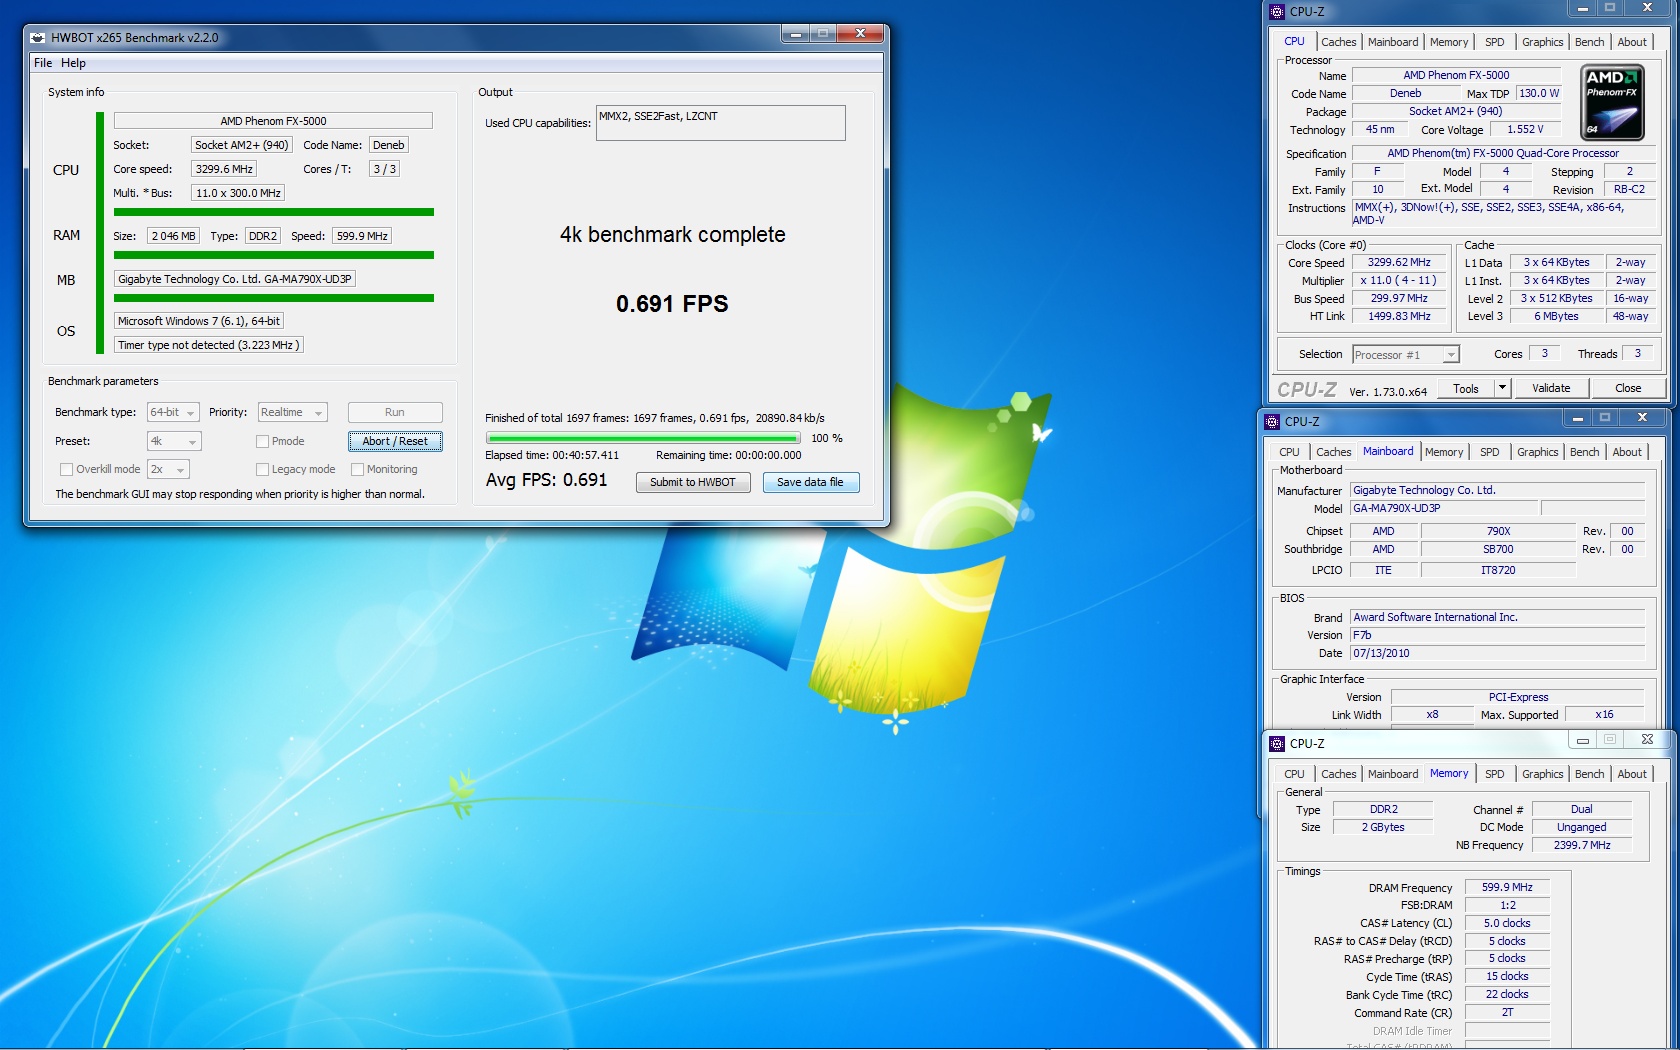Close the HWBOT x265 Benchmark window
Image resolution: width=1680 pixels, height=1050 pixels.
coord(860,34)
